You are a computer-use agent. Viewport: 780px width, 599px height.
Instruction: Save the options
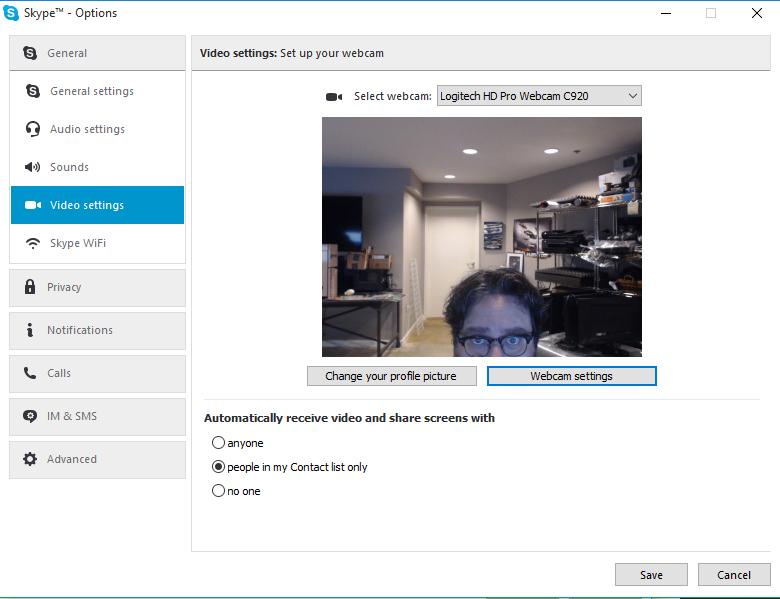(x=651, y=575)
